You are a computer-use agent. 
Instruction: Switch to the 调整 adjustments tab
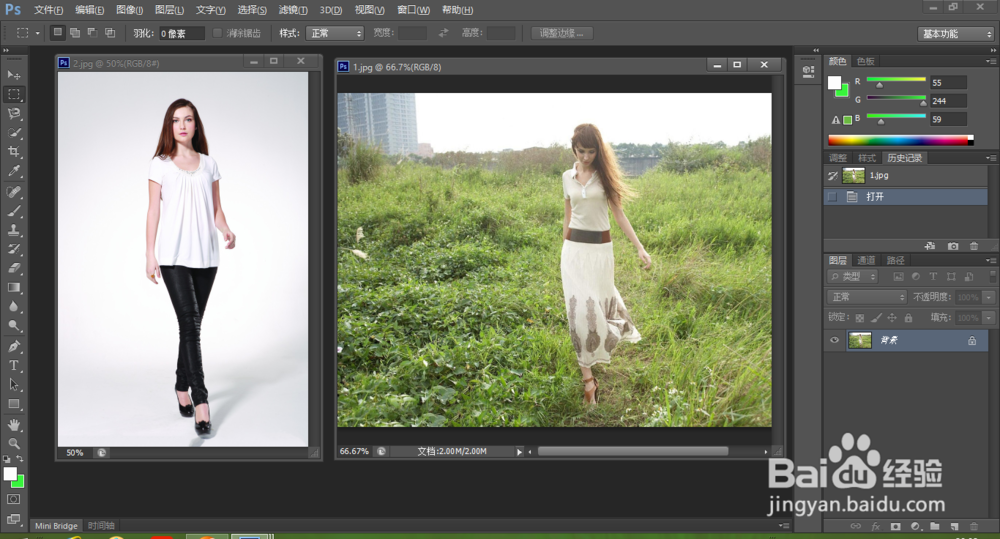837,158
